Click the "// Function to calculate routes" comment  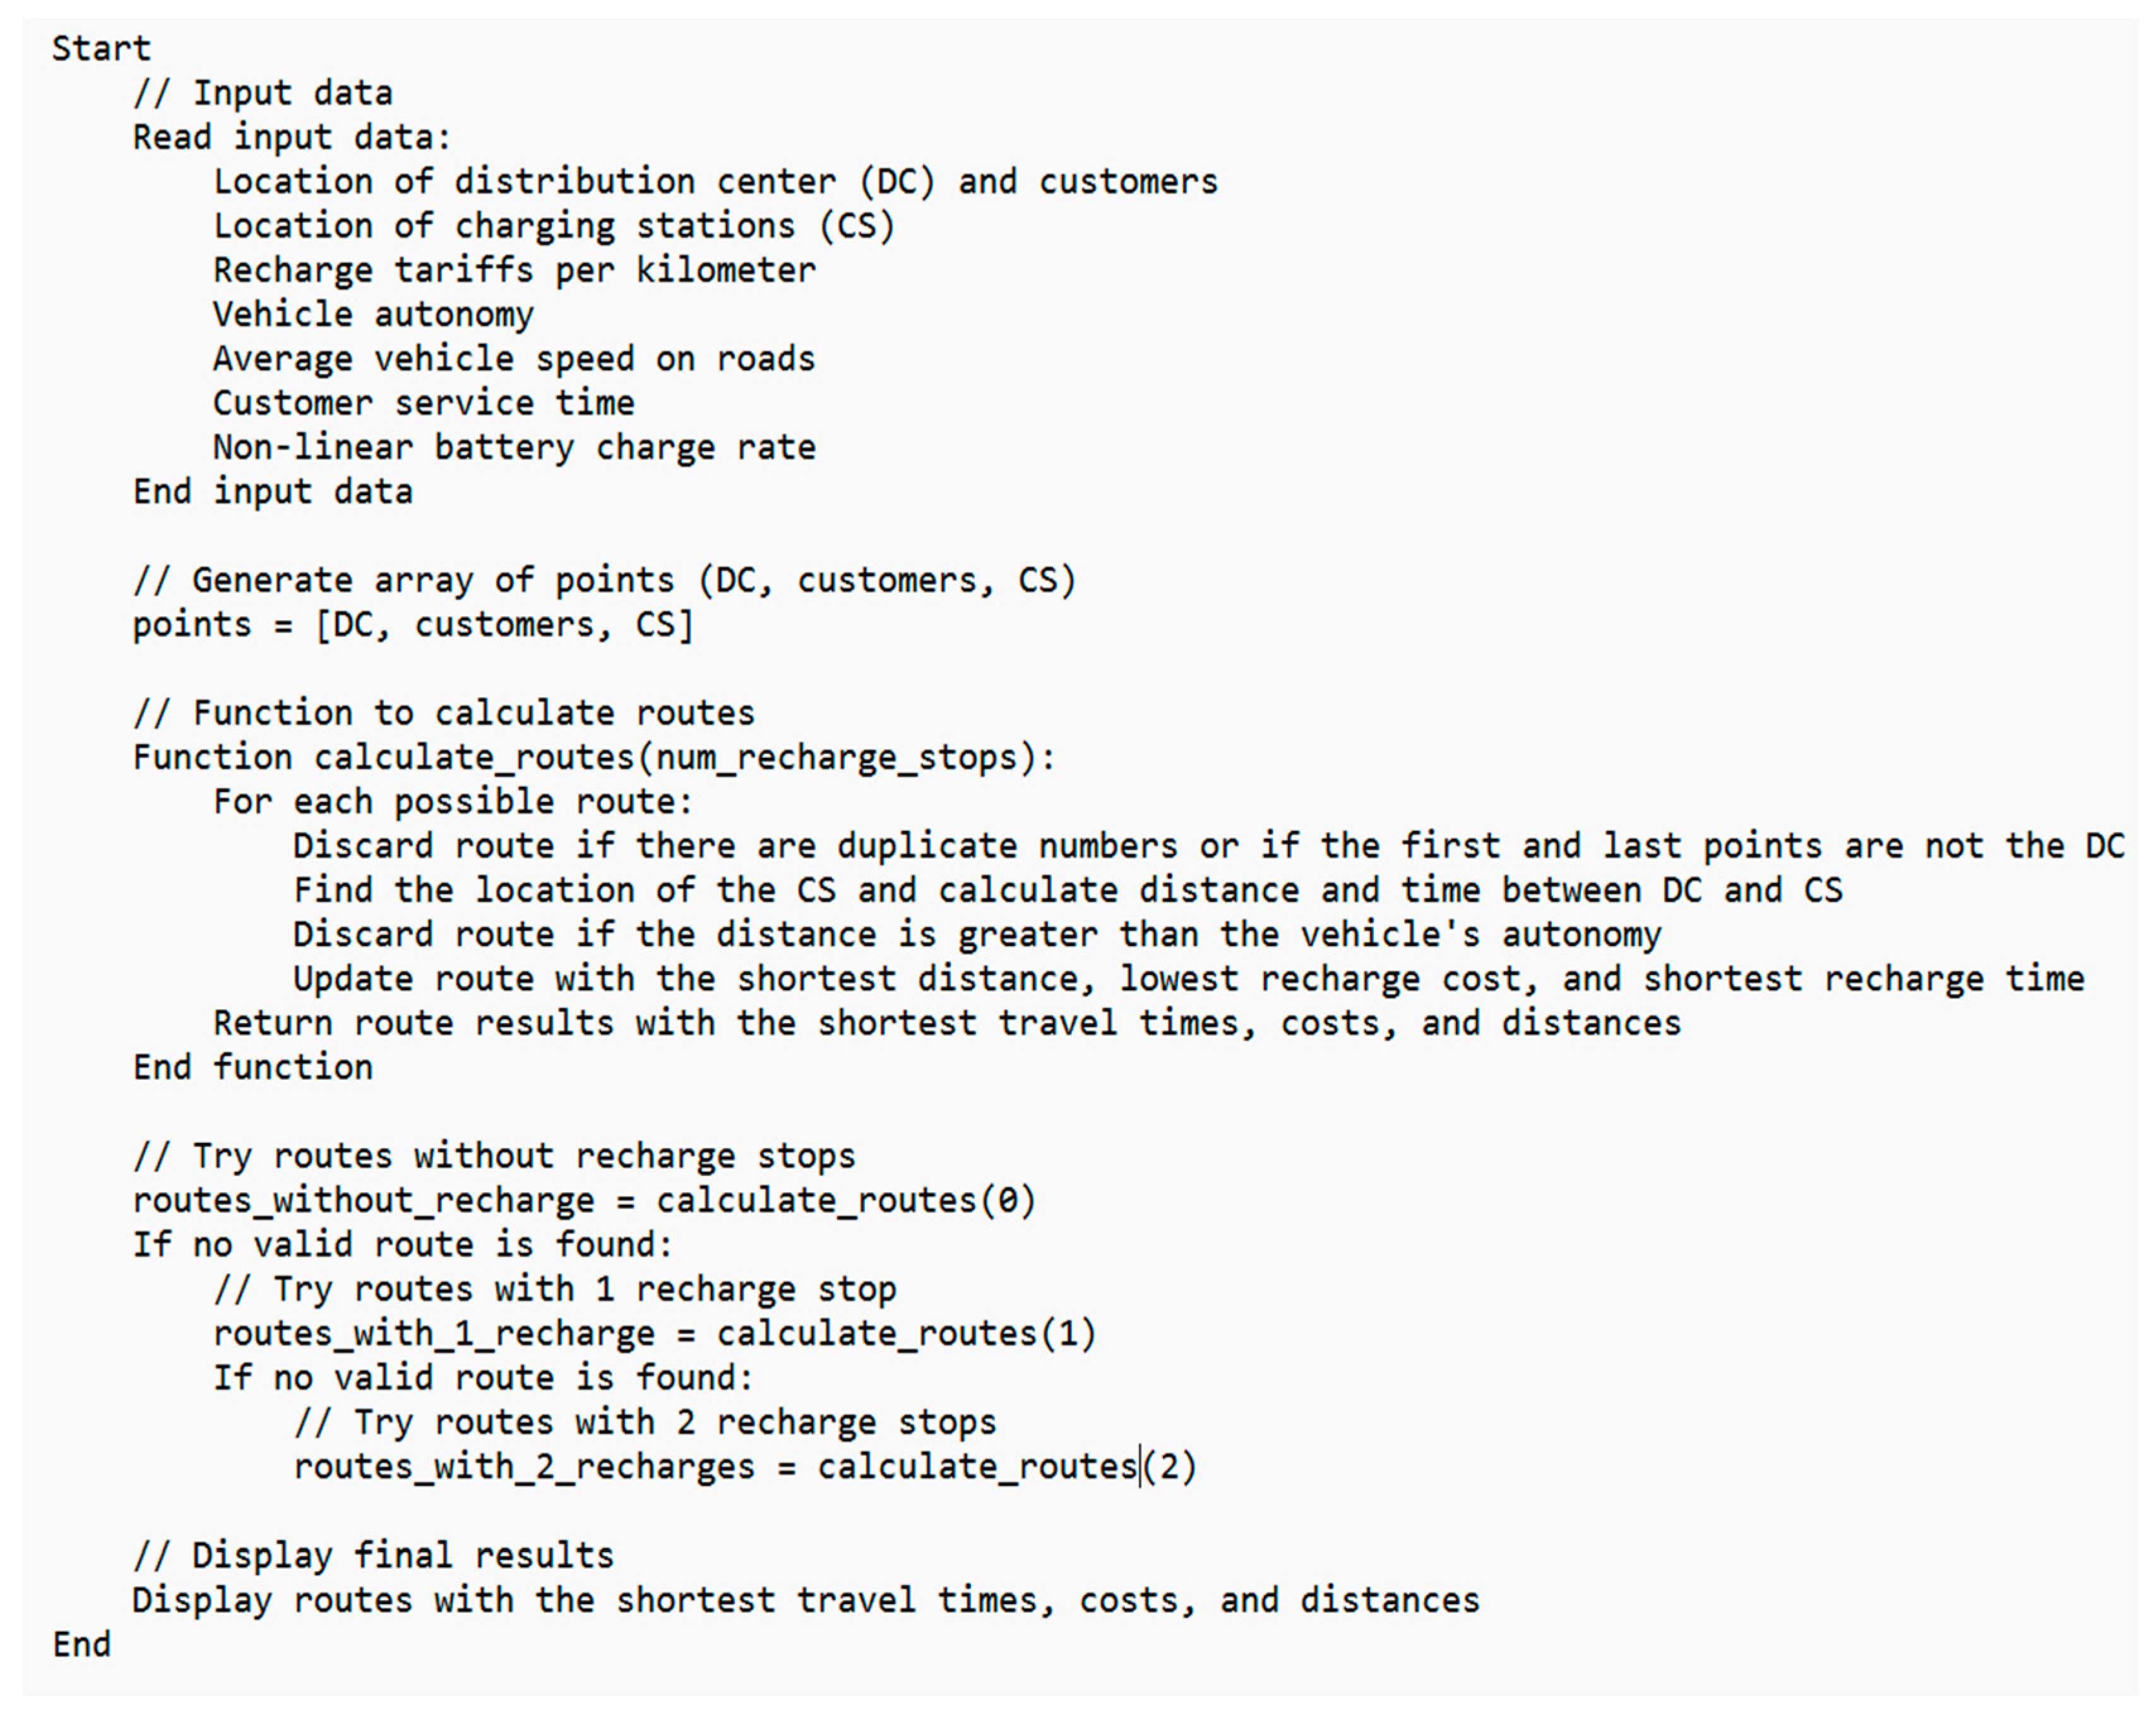coord(443,713)
